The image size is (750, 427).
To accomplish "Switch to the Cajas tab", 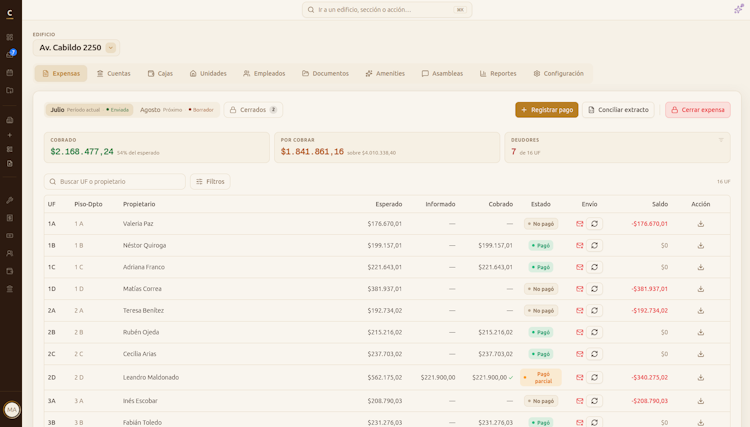I will (x=160, y=74).
